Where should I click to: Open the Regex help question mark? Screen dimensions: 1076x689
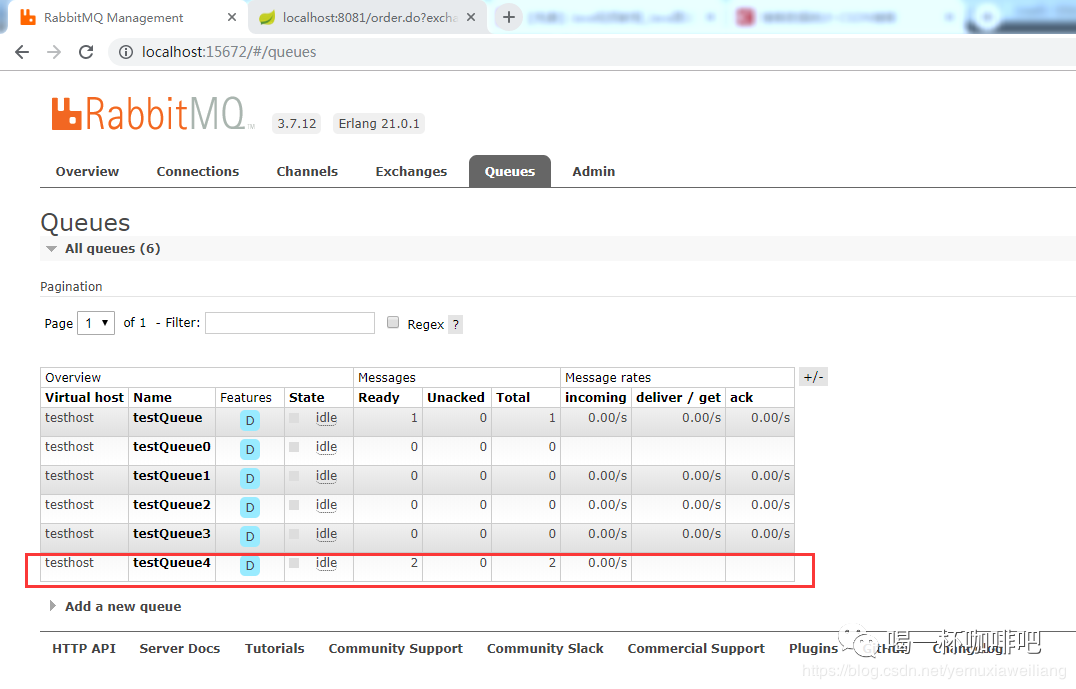(x=456, y=324)
